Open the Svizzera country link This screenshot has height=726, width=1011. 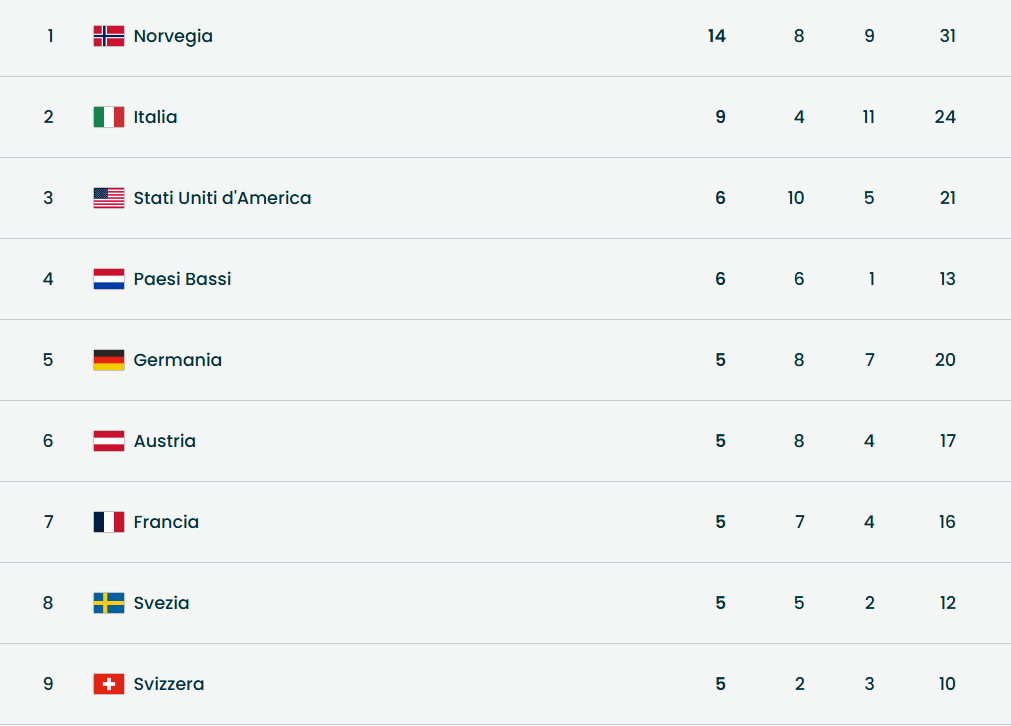169,684
